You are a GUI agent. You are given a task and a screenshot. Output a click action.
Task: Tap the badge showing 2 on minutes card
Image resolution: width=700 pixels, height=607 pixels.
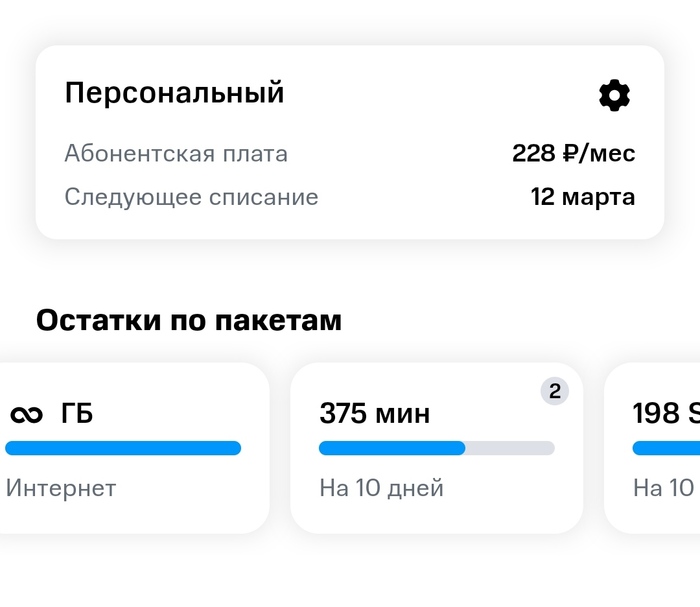point(555,391)
